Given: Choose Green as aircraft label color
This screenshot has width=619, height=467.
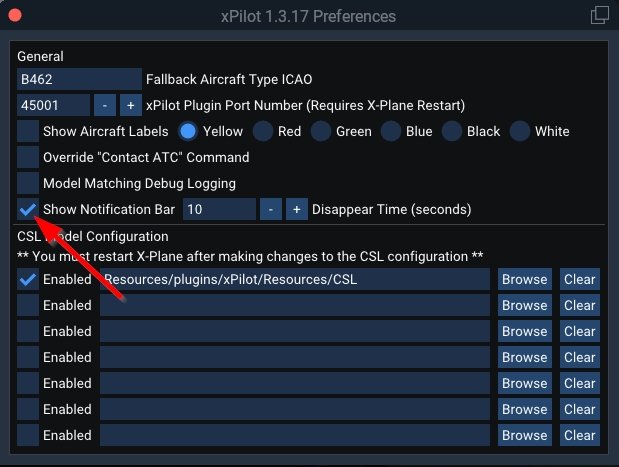Looking at the screenshot, I should click(x=320, y=131).
